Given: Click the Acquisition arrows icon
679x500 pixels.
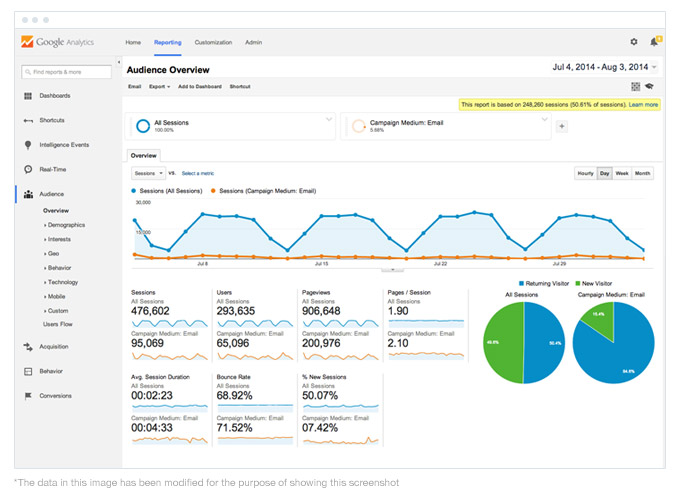Looking at the screenshot, I should click(28, 346).
